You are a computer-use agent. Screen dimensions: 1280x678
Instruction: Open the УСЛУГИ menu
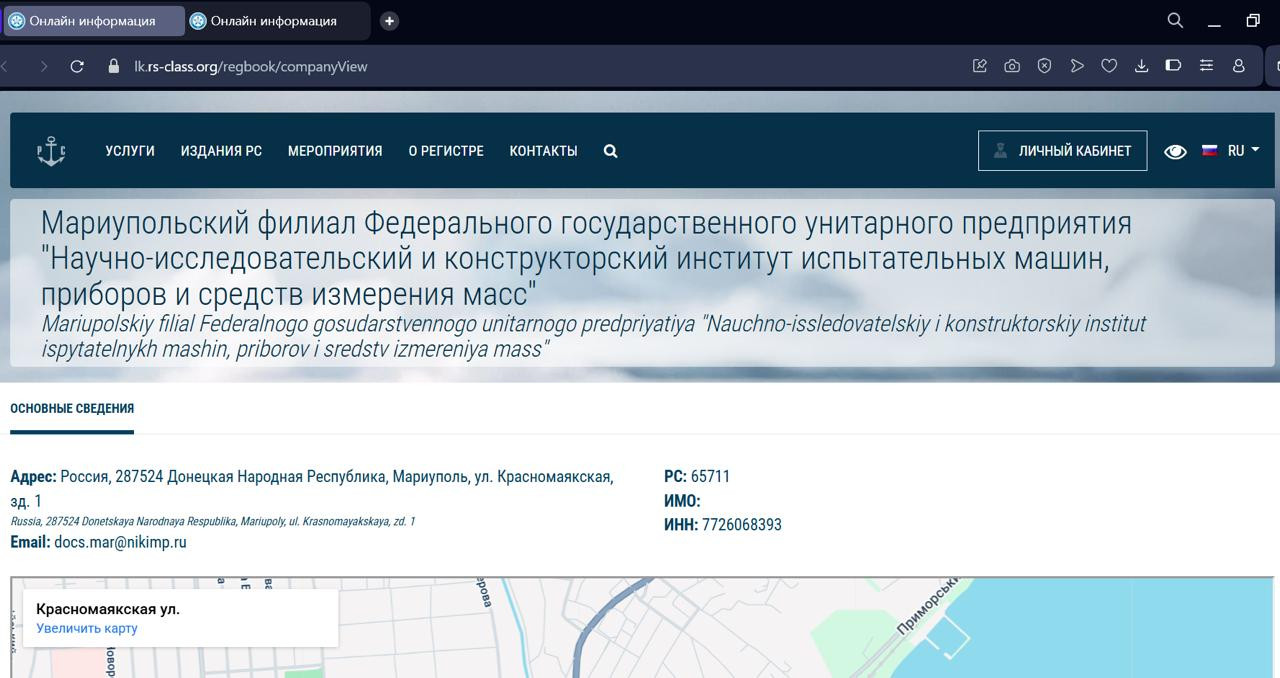130,151
